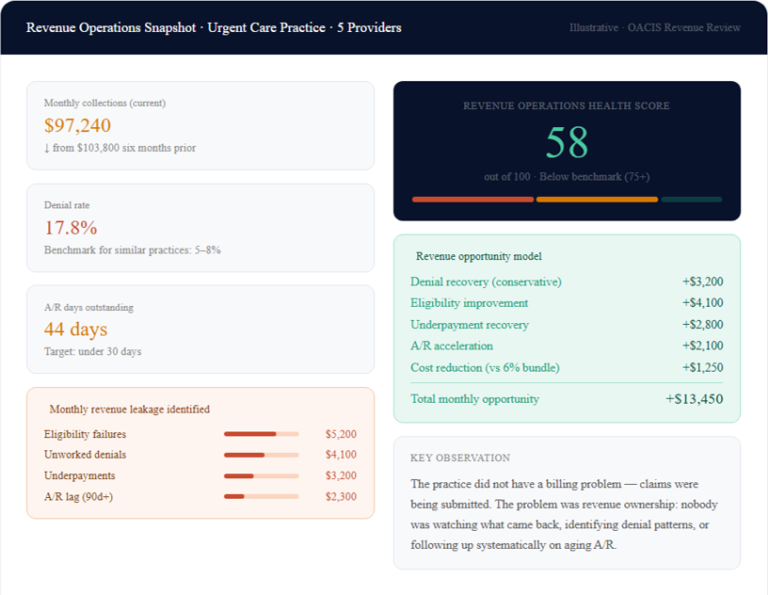Click the 'KEY OBSERVATION' heading
The width and height of the screenshot is (768, 595).
[460, 458]
